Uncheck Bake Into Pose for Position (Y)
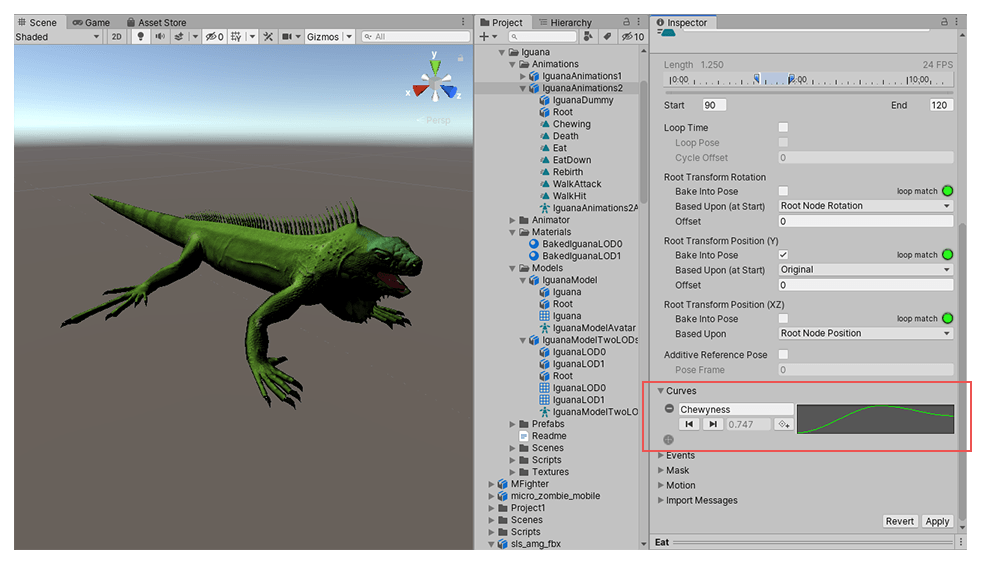This screenshot has height=564, width=981. pos(783,255)
